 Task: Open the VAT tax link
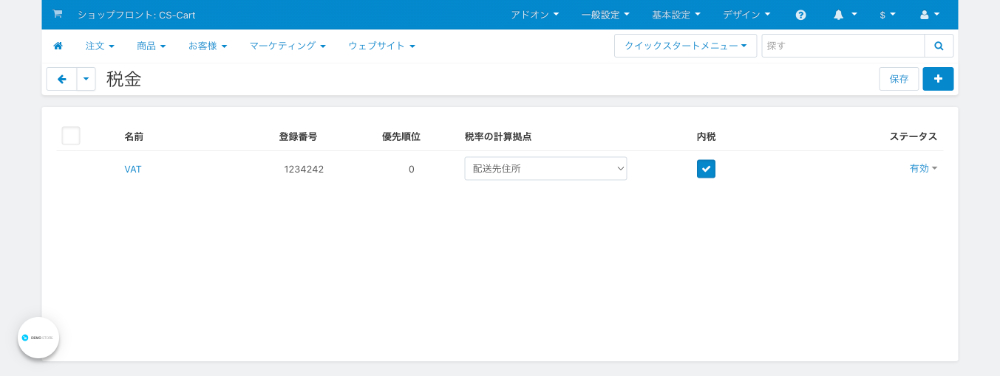[133, 169]
